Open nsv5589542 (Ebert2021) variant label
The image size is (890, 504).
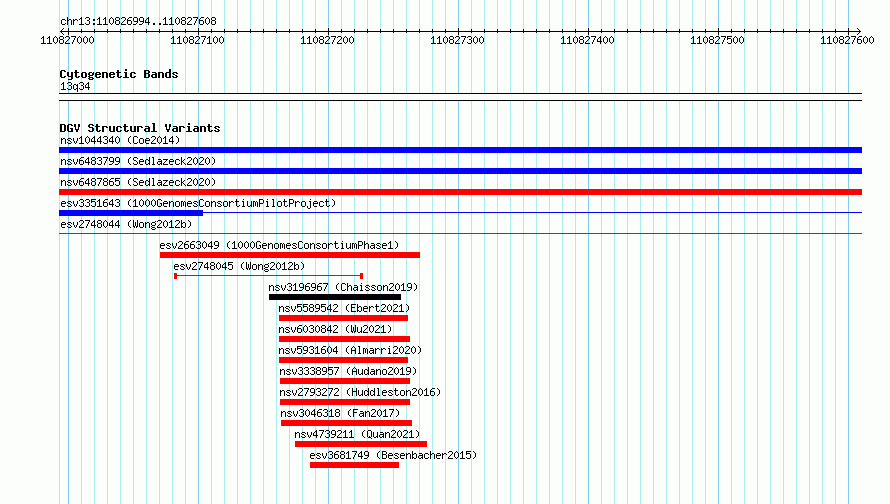344,308
